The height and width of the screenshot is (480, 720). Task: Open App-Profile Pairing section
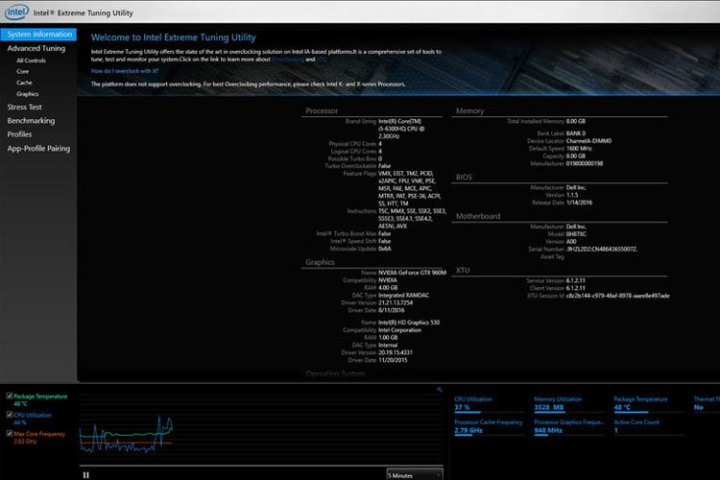pos(38,148)
